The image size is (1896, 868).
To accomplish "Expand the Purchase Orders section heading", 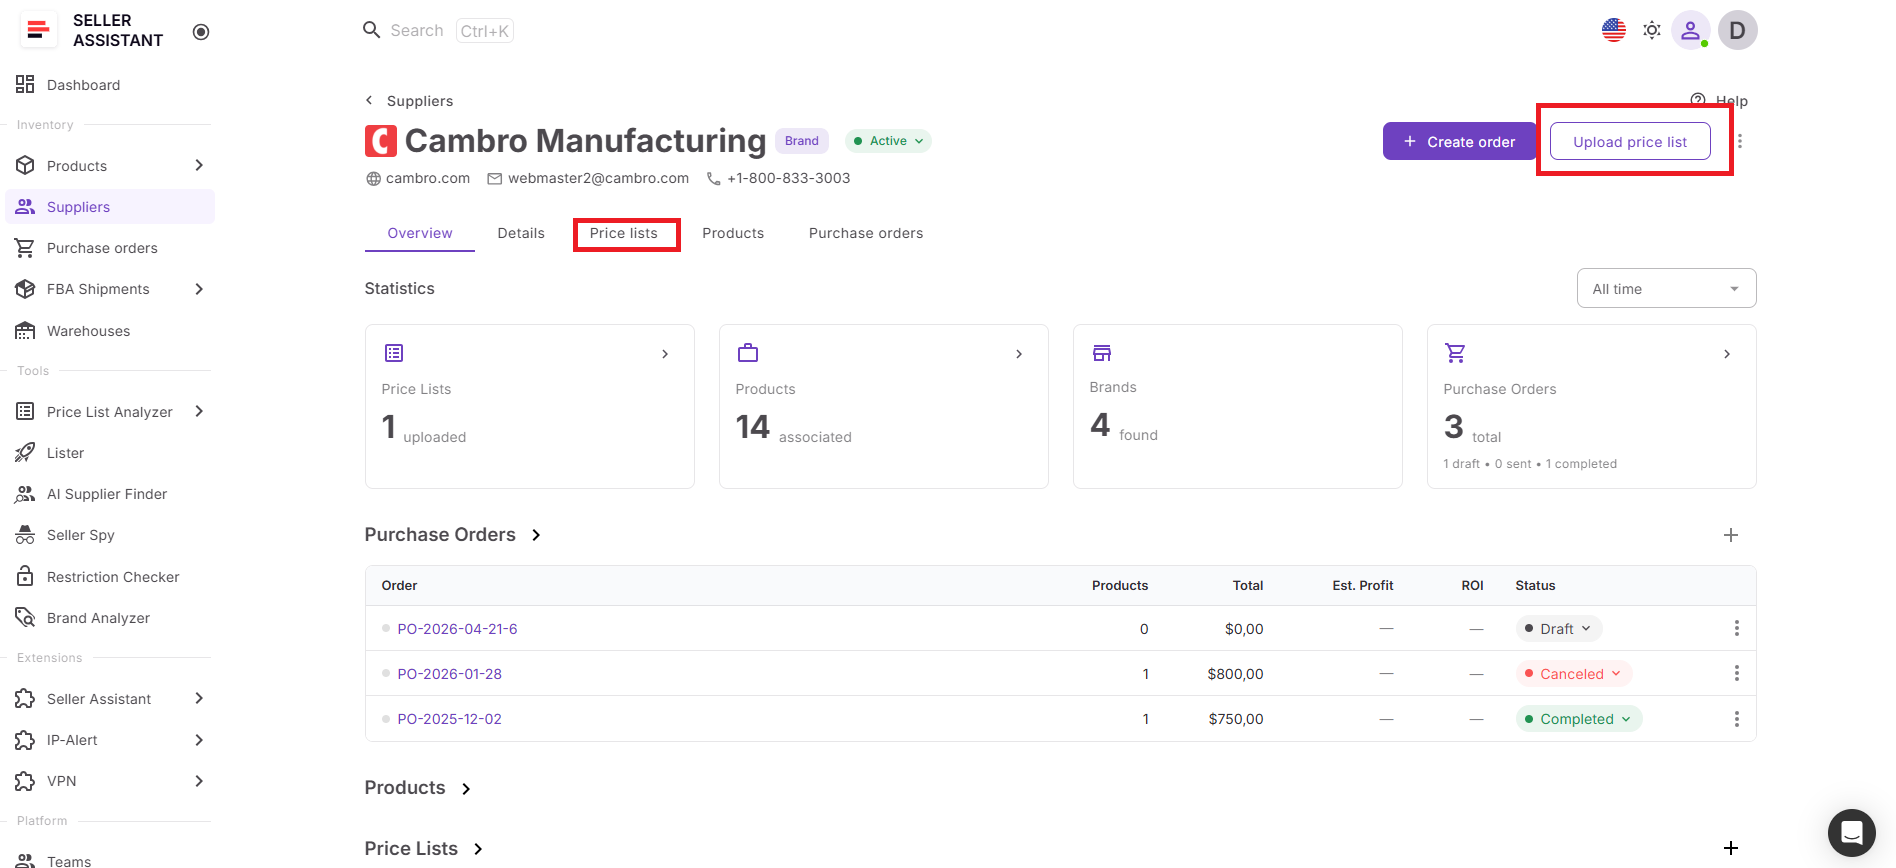I will coord(453,535).
